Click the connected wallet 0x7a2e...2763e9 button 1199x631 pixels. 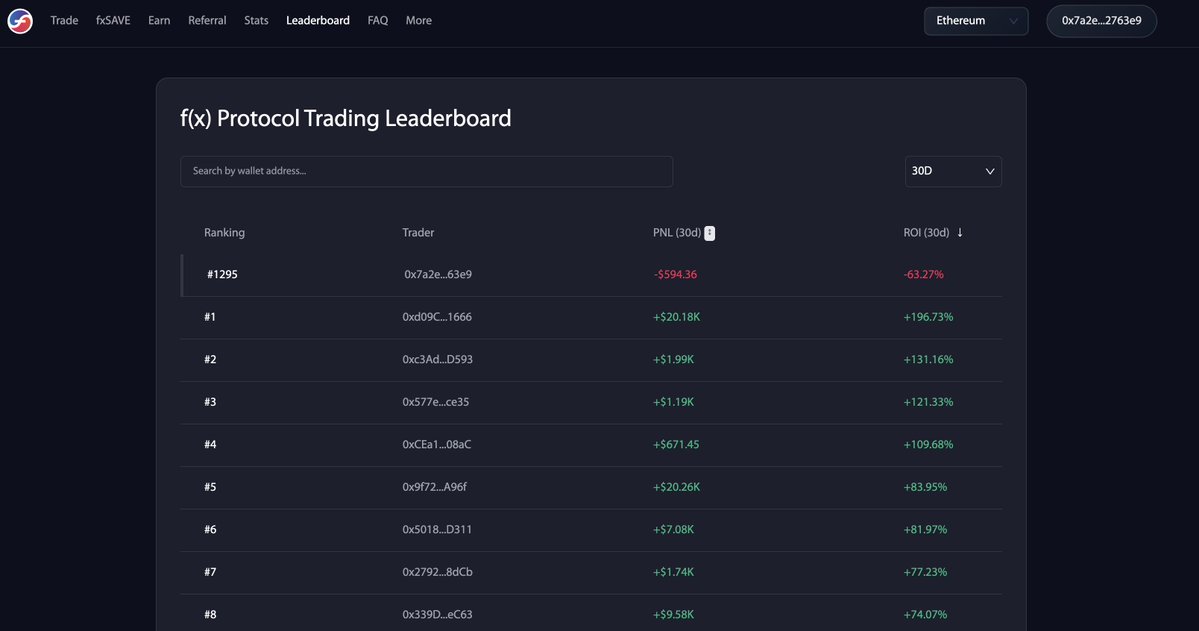point(1101,21)
